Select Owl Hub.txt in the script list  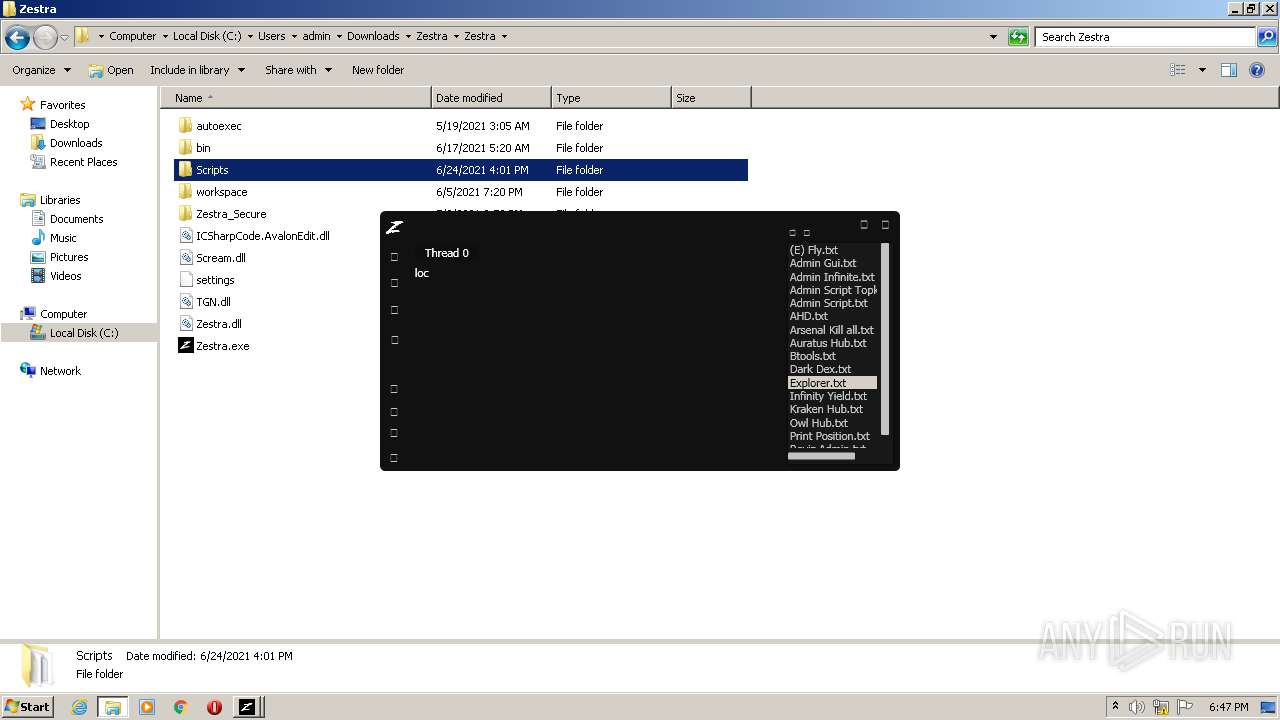pyautogui.click(x=818, y=423)
